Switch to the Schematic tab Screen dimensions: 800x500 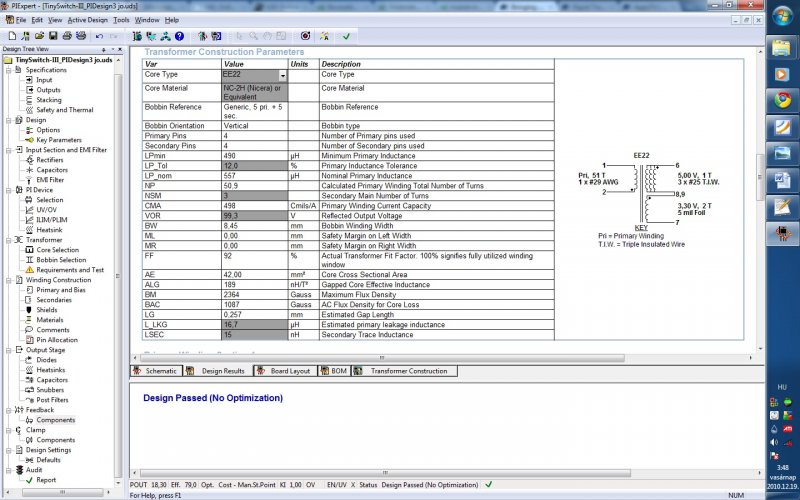click(156, 371)
